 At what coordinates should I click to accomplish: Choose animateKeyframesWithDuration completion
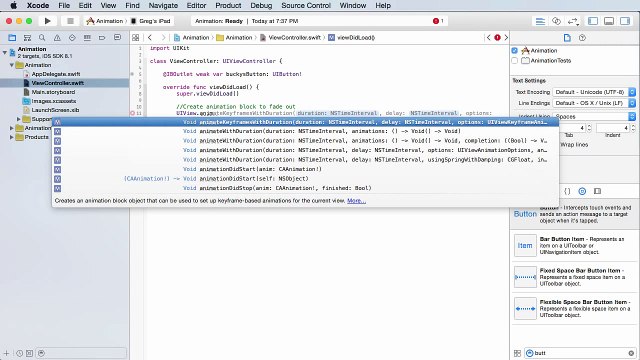coord(305,122)
